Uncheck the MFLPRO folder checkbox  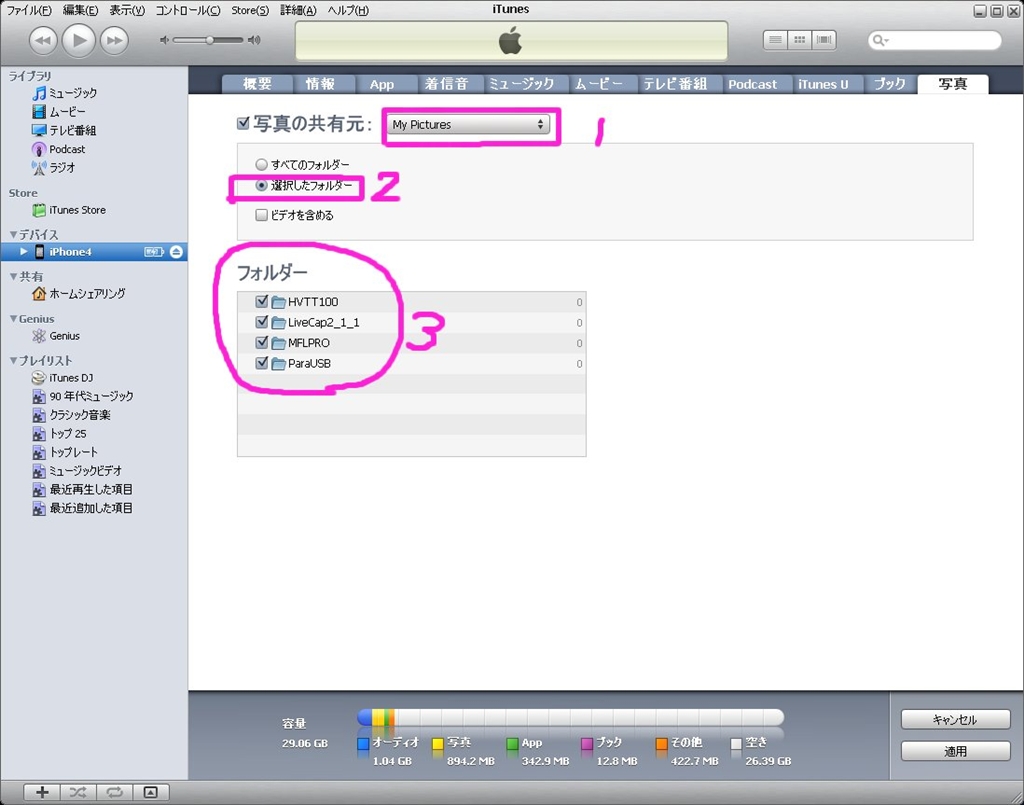click(262, 343)
